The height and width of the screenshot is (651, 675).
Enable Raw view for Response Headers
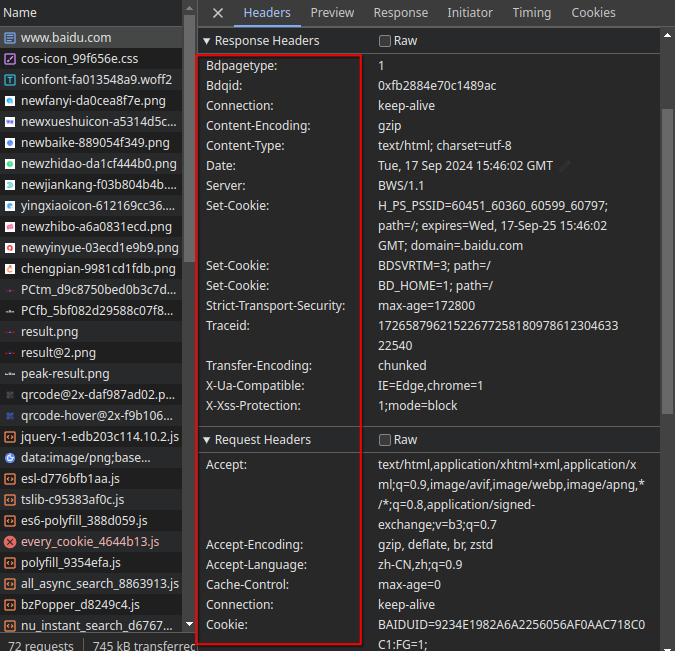point(384,41)
